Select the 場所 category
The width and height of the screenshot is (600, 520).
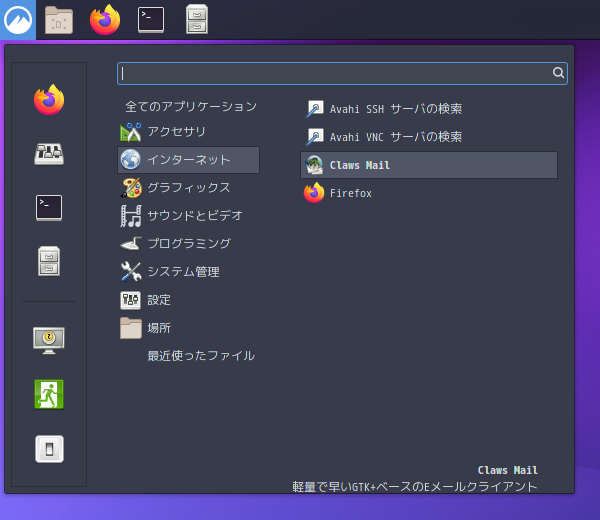(188, 328)
